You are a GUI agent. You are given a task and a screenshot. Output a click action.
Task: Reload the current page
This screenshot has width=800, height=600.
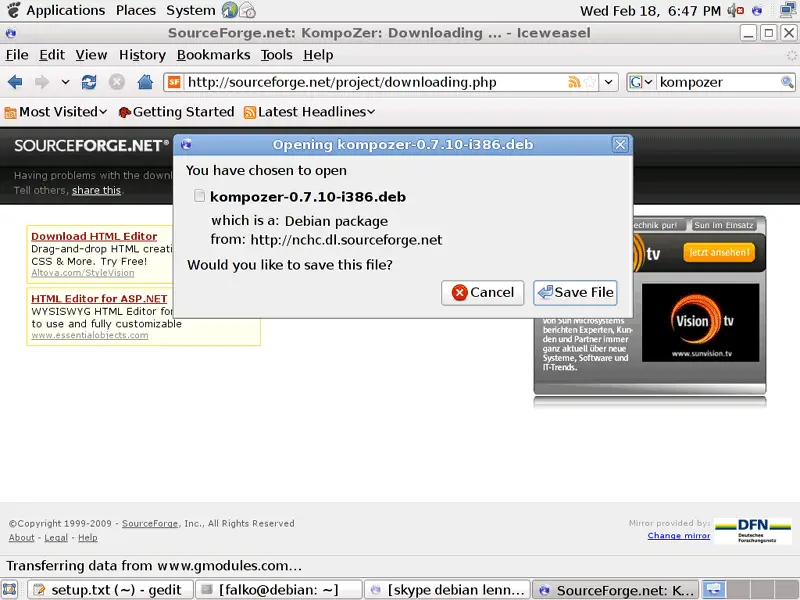tap(89, 82)
